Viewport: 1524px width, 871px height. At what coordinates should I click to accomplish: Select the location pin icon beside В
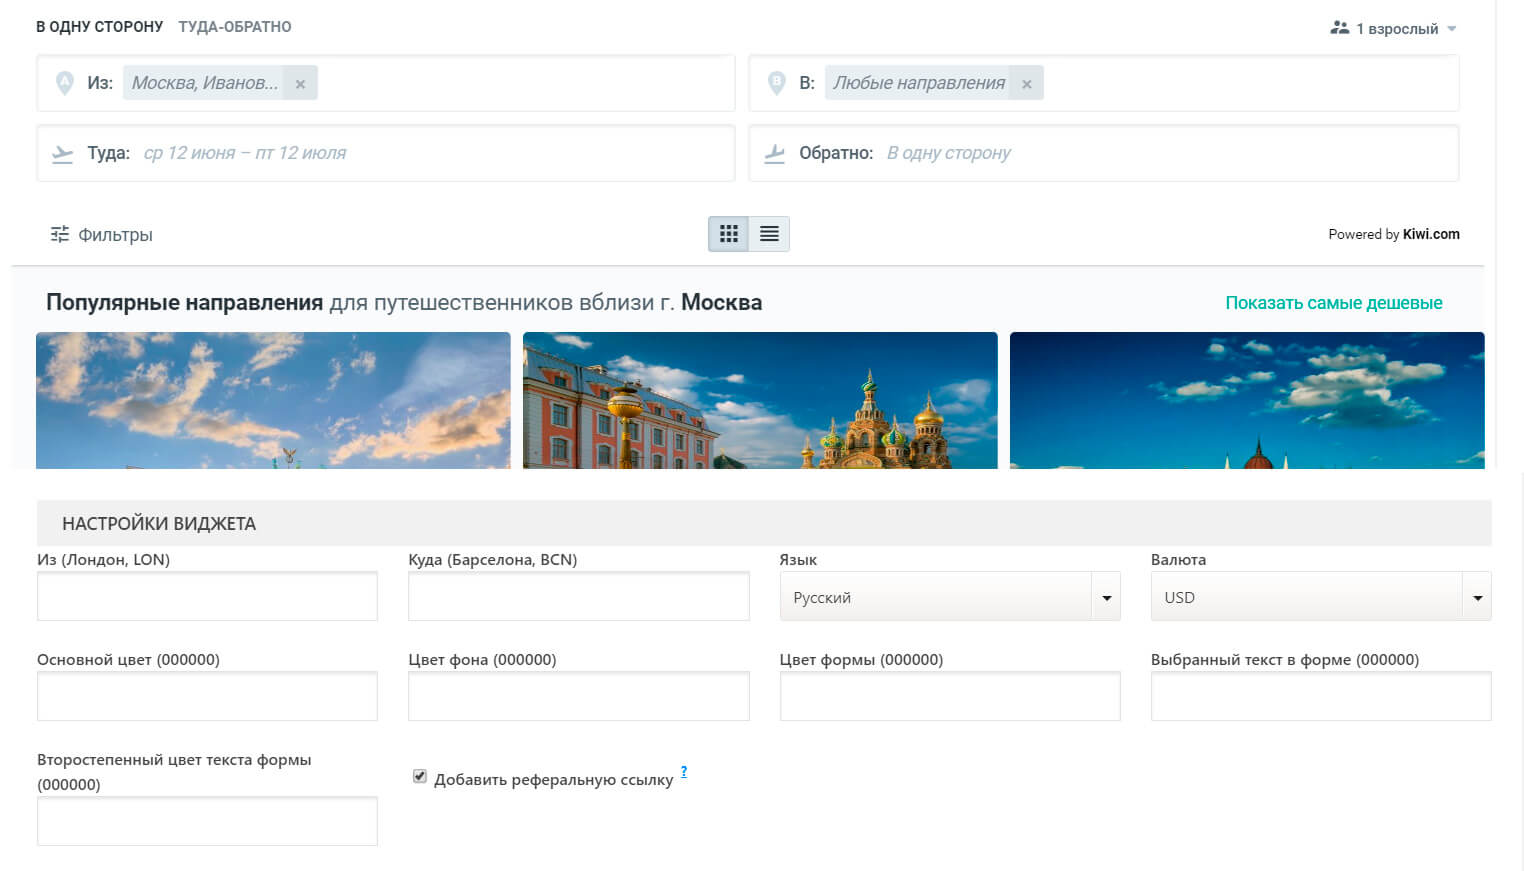[x=776, y=83]
